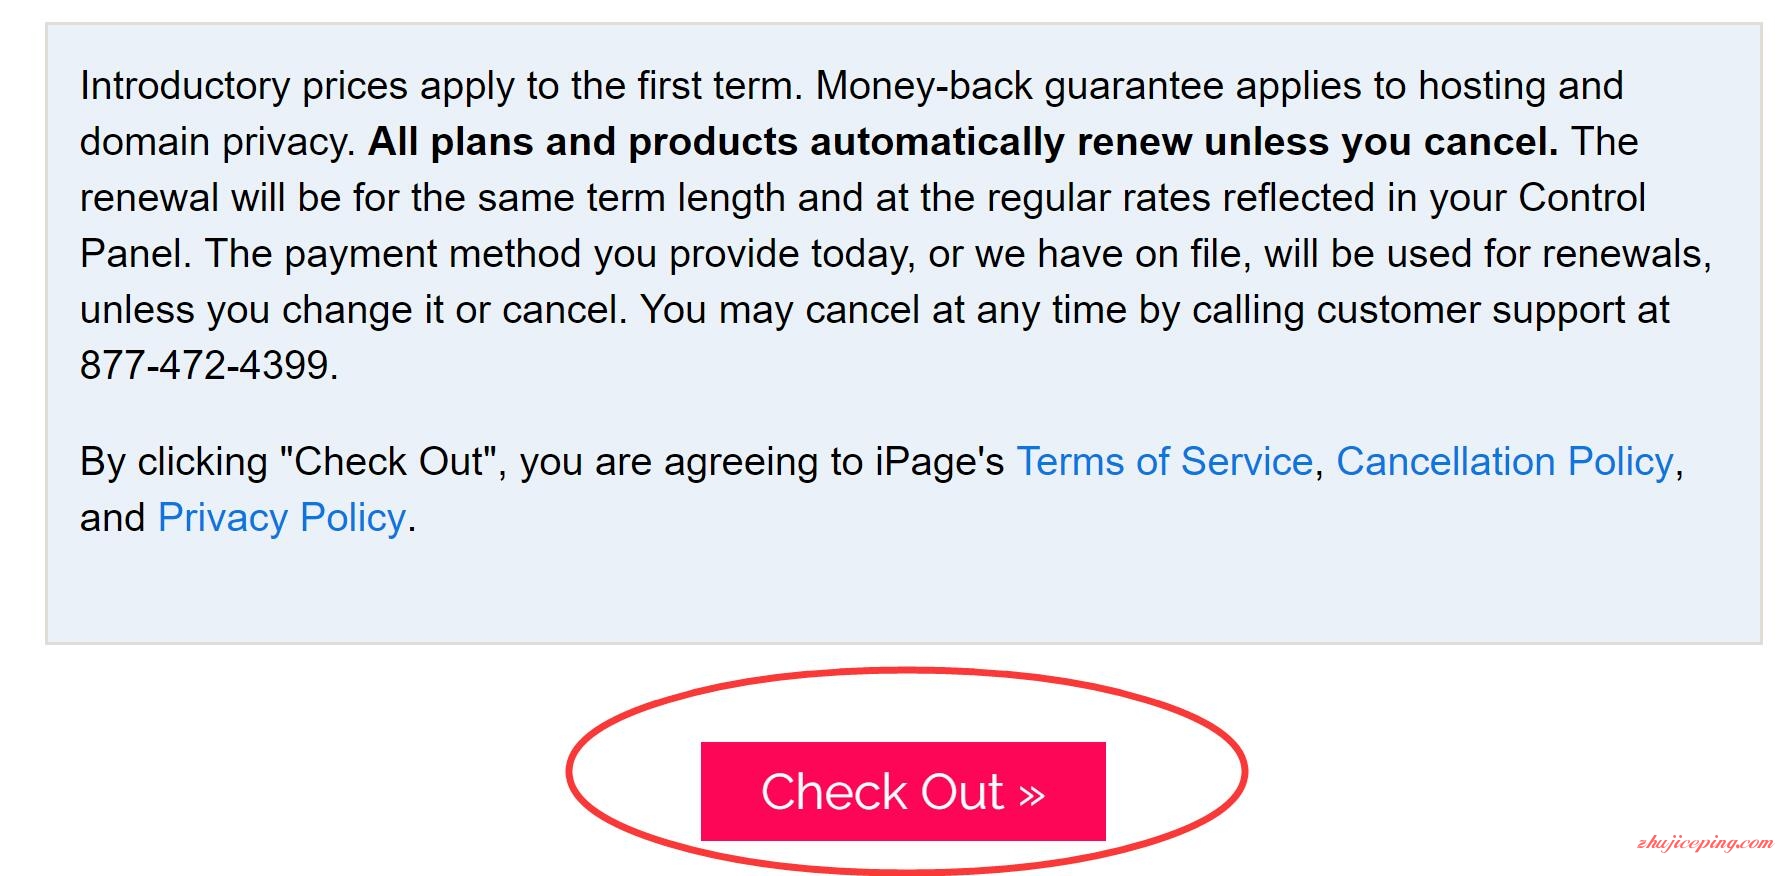
Task: Click the pink Check Out button
Action: tap(903, 791)
